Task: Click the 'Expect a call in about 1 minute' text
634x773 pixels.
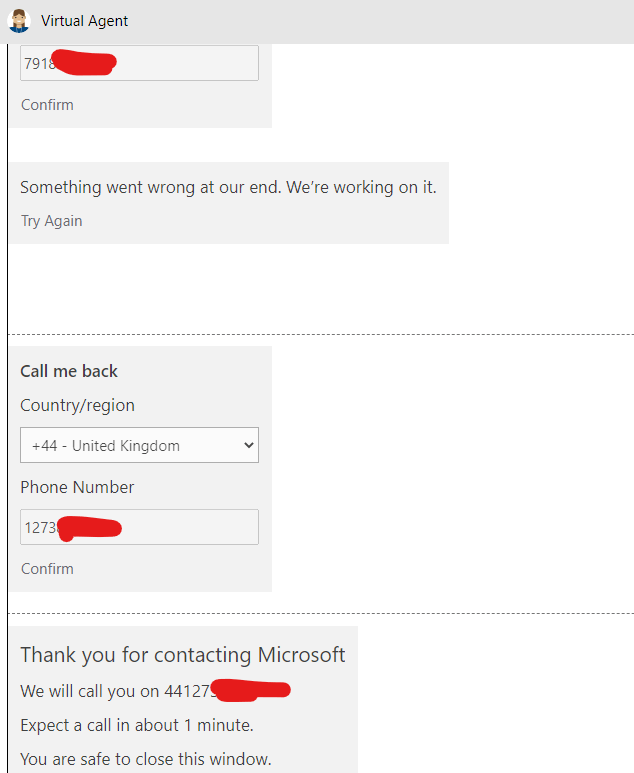Action: tap(137, 726)
